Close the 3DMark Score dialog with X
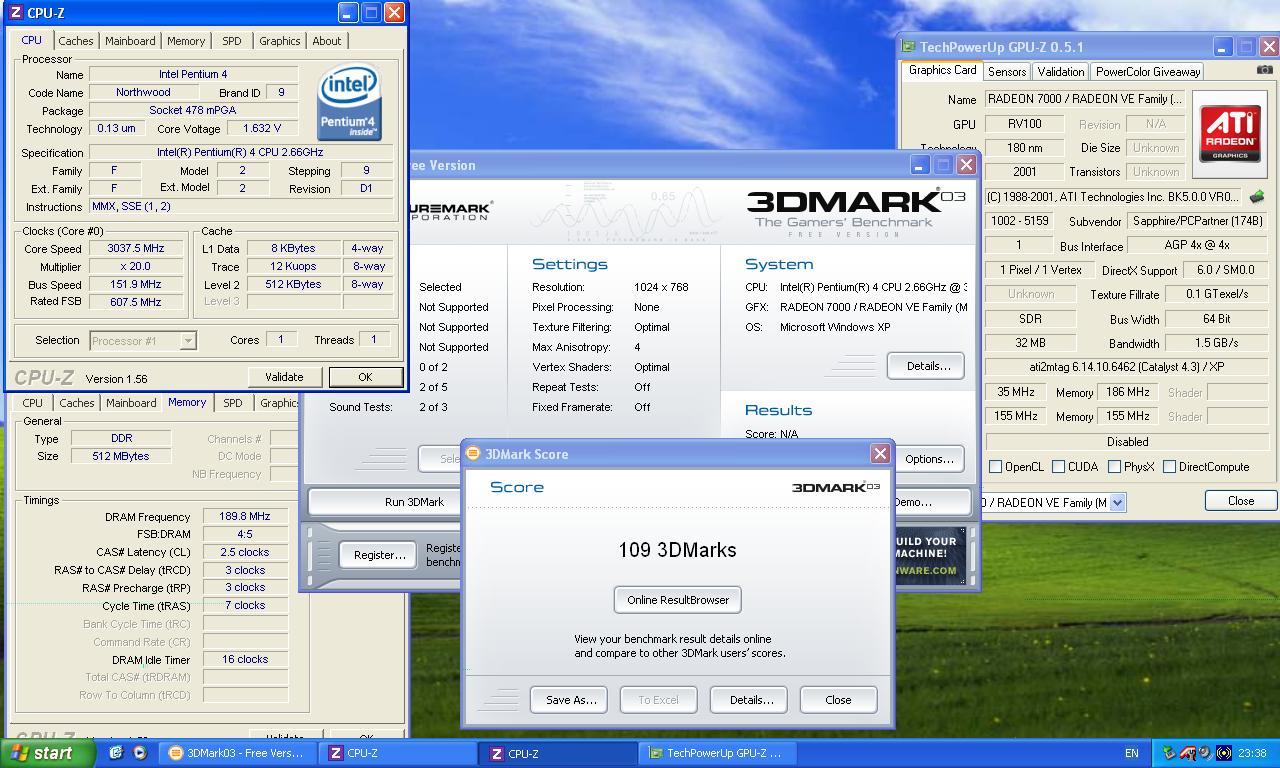This screenshot has width=1280, height=768. click(x=880, y=454)
